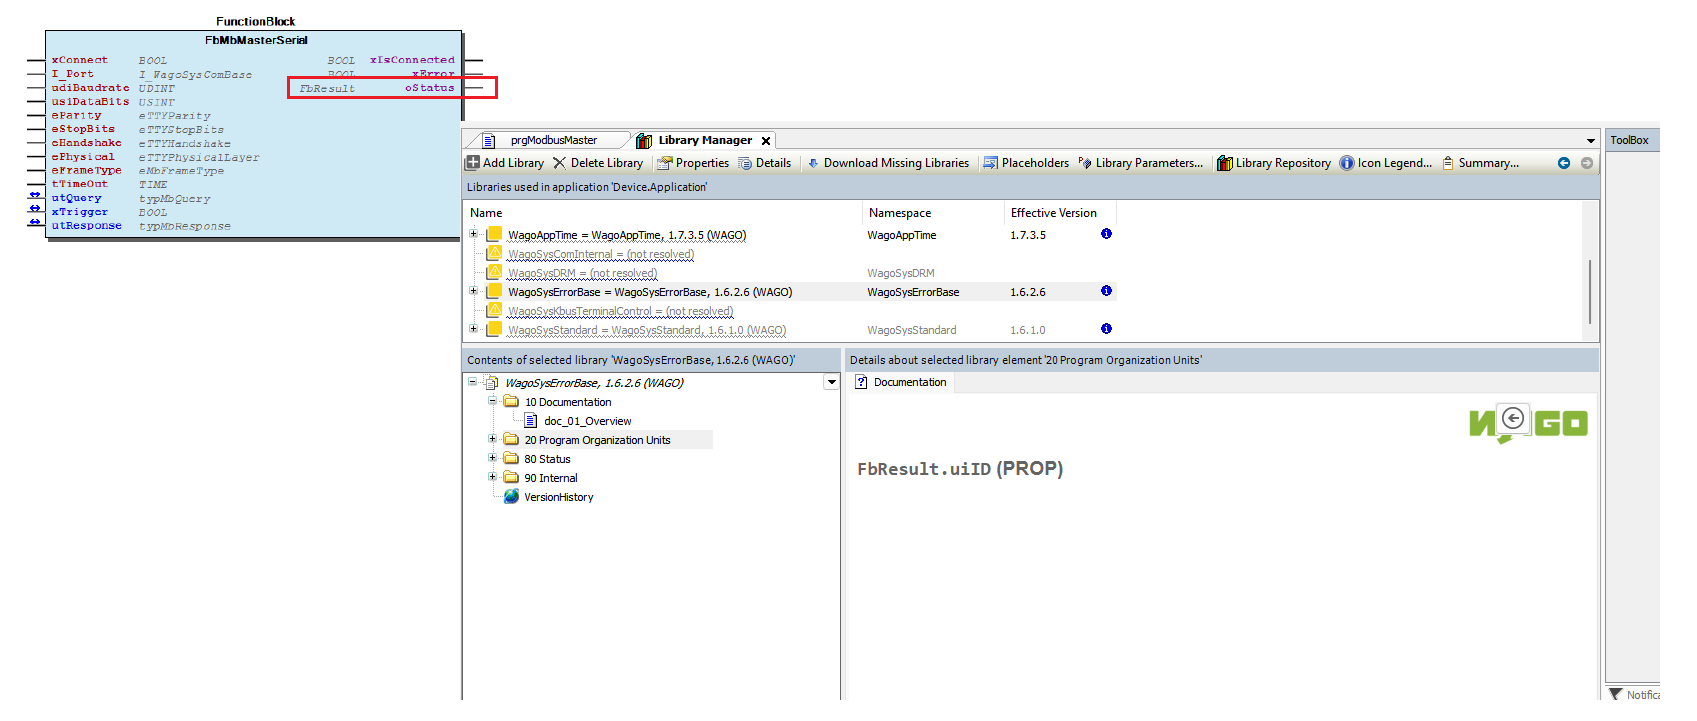Click the warning icon beside WagoSysDRM

click(494, 272)
